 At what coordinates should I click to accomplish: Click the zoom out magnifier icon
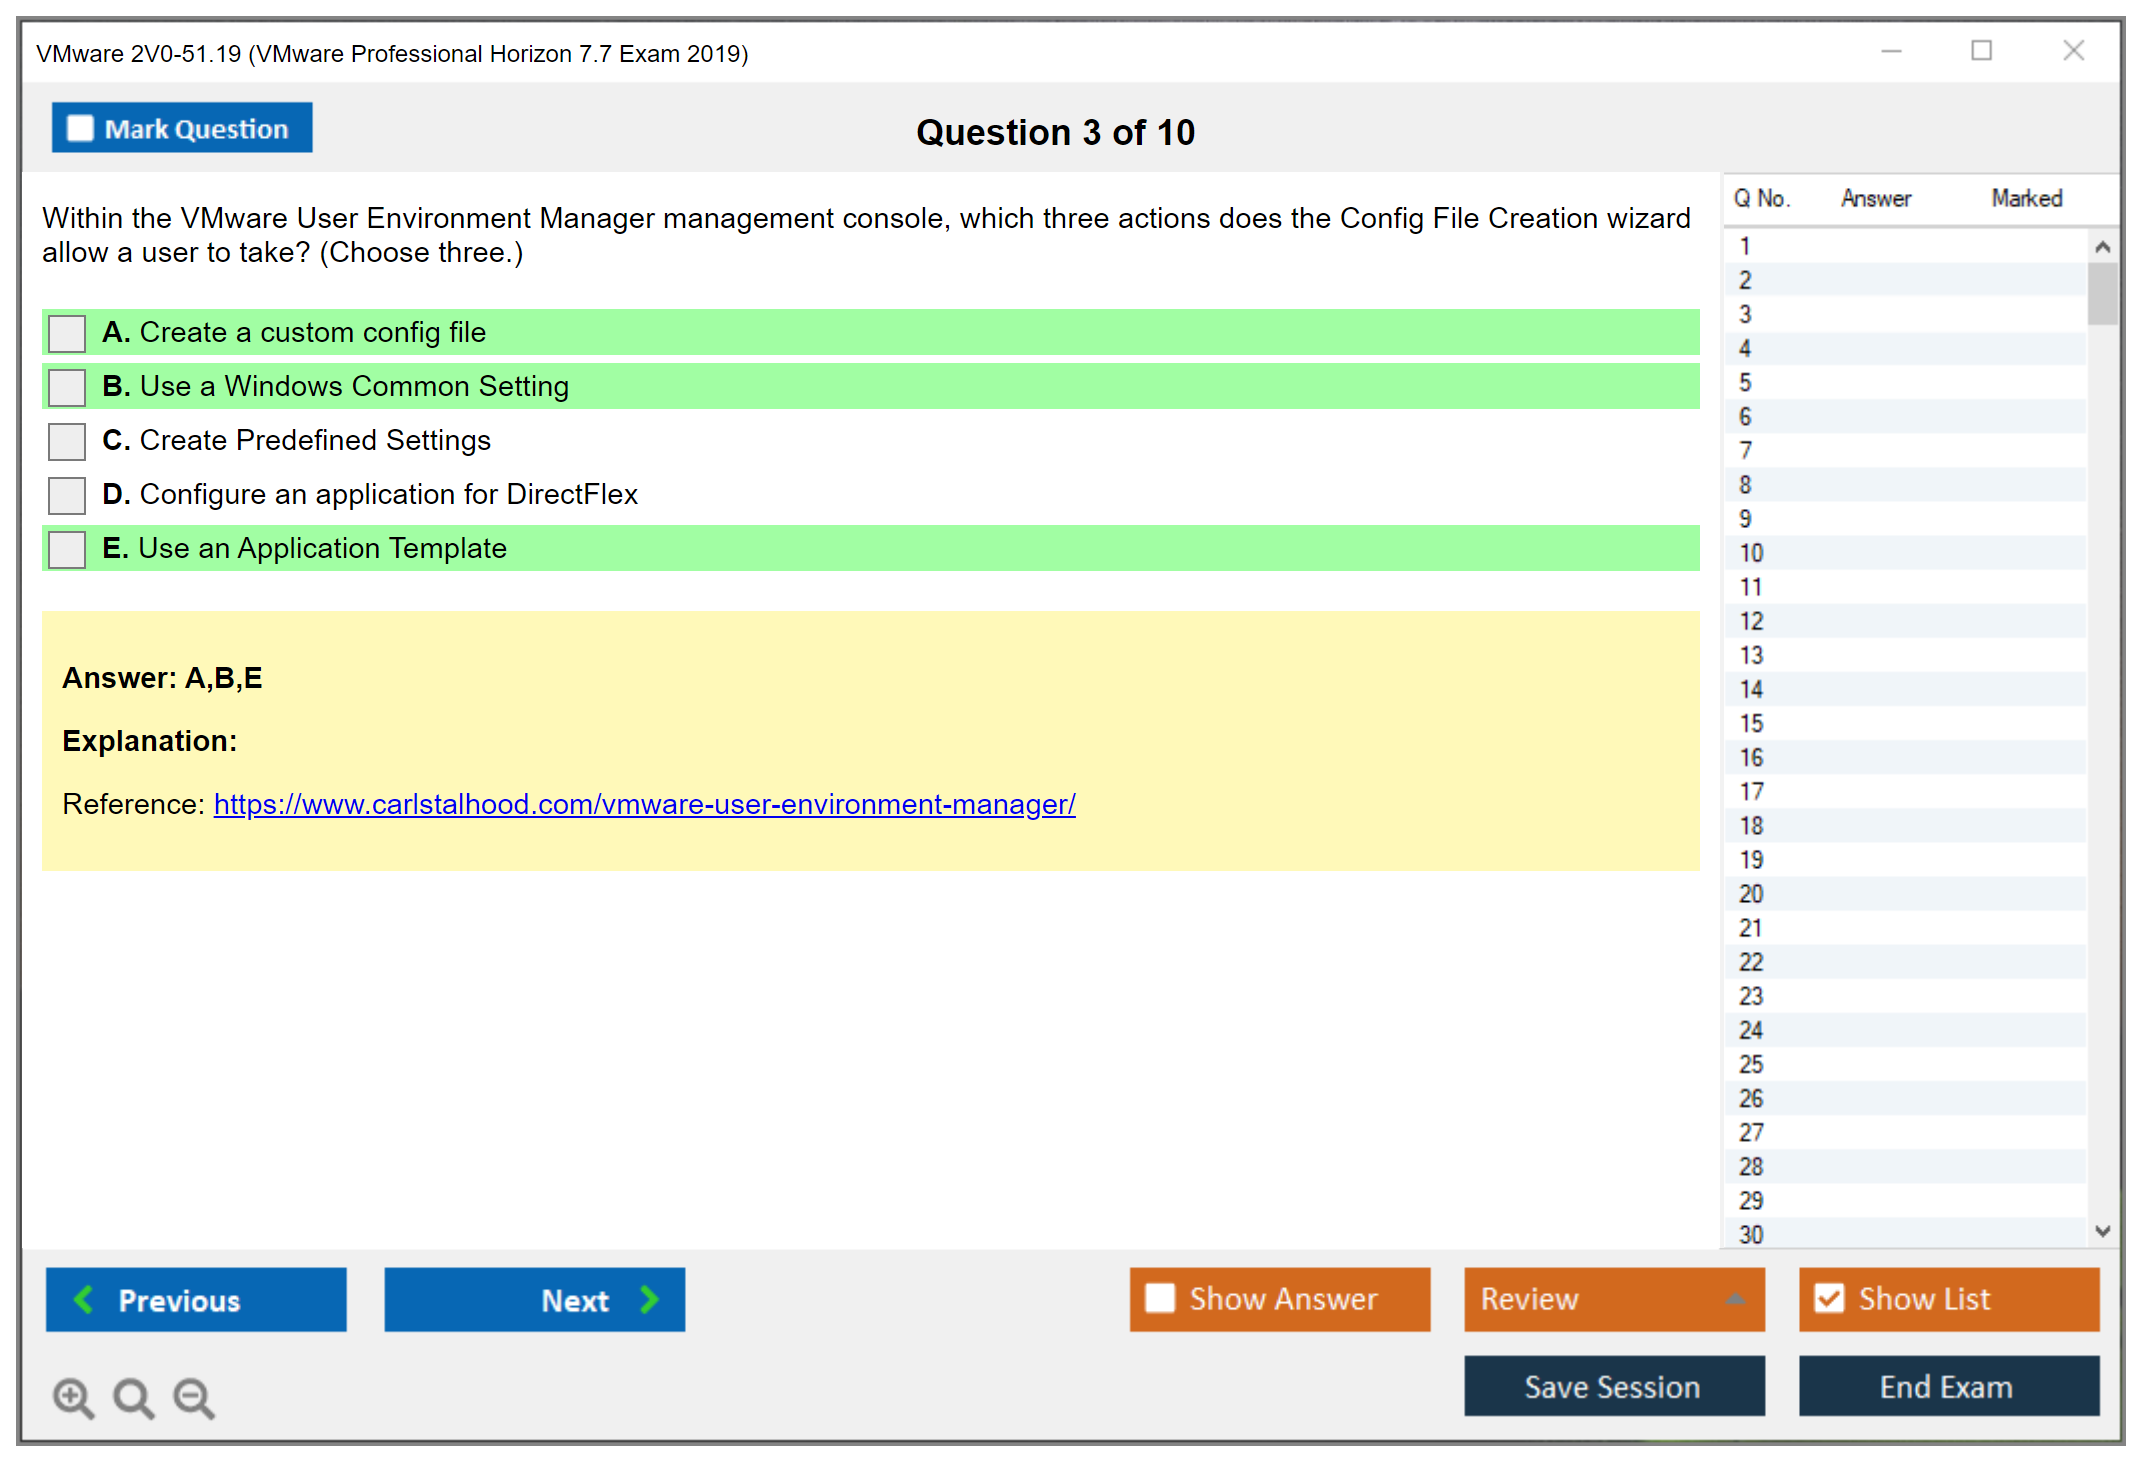coord(193,1397)
